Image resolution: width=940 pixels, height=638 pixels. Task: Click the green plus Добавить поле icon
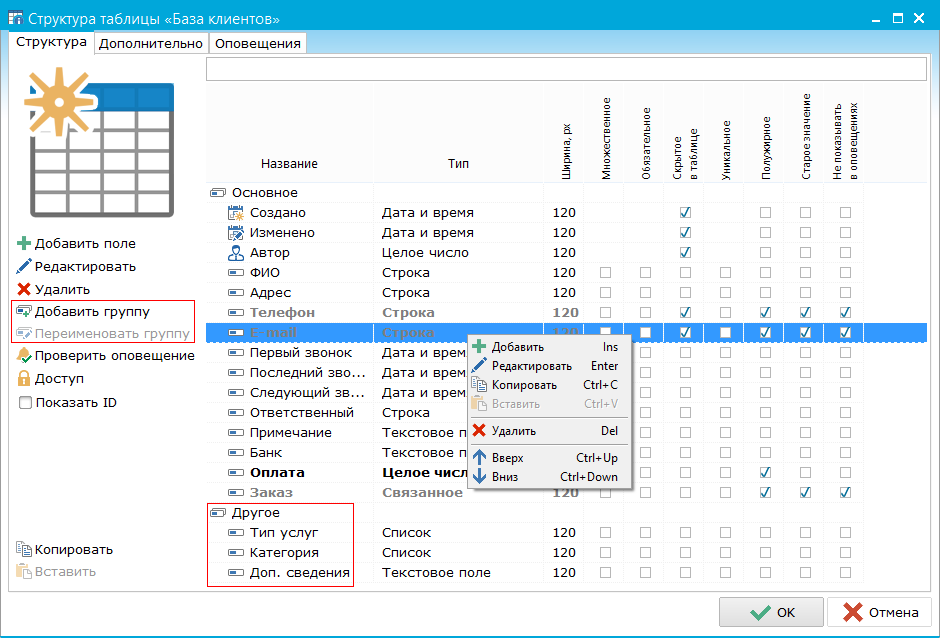pyautogui.click(x=23, y=243)
